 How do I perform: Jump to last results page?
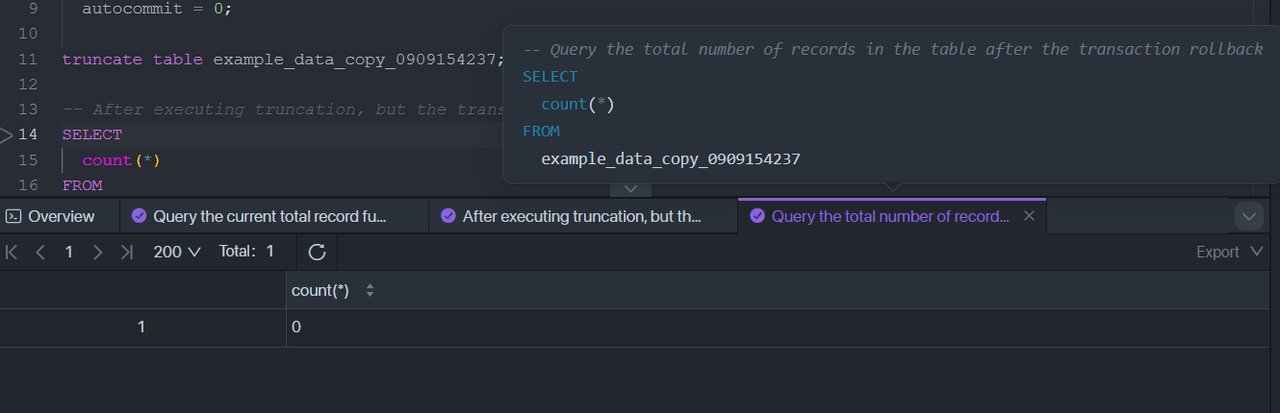pos(126,252)
